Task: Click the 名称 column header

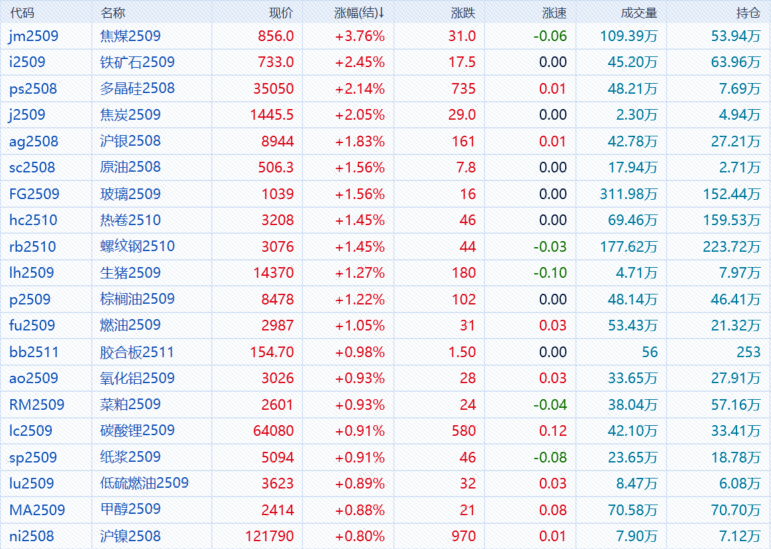Action: [x=113, y=13]
